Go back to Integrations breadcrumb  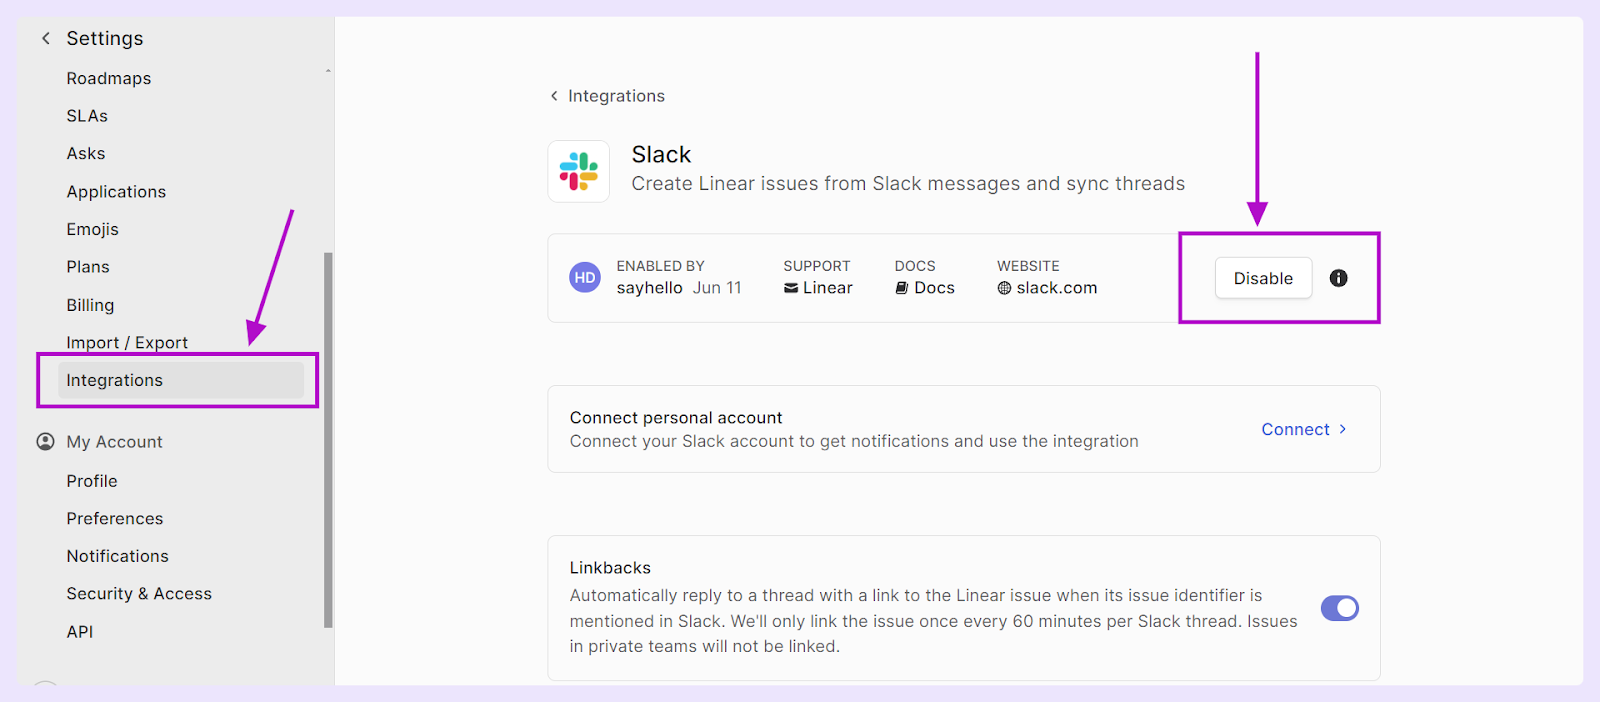point(616,96)
